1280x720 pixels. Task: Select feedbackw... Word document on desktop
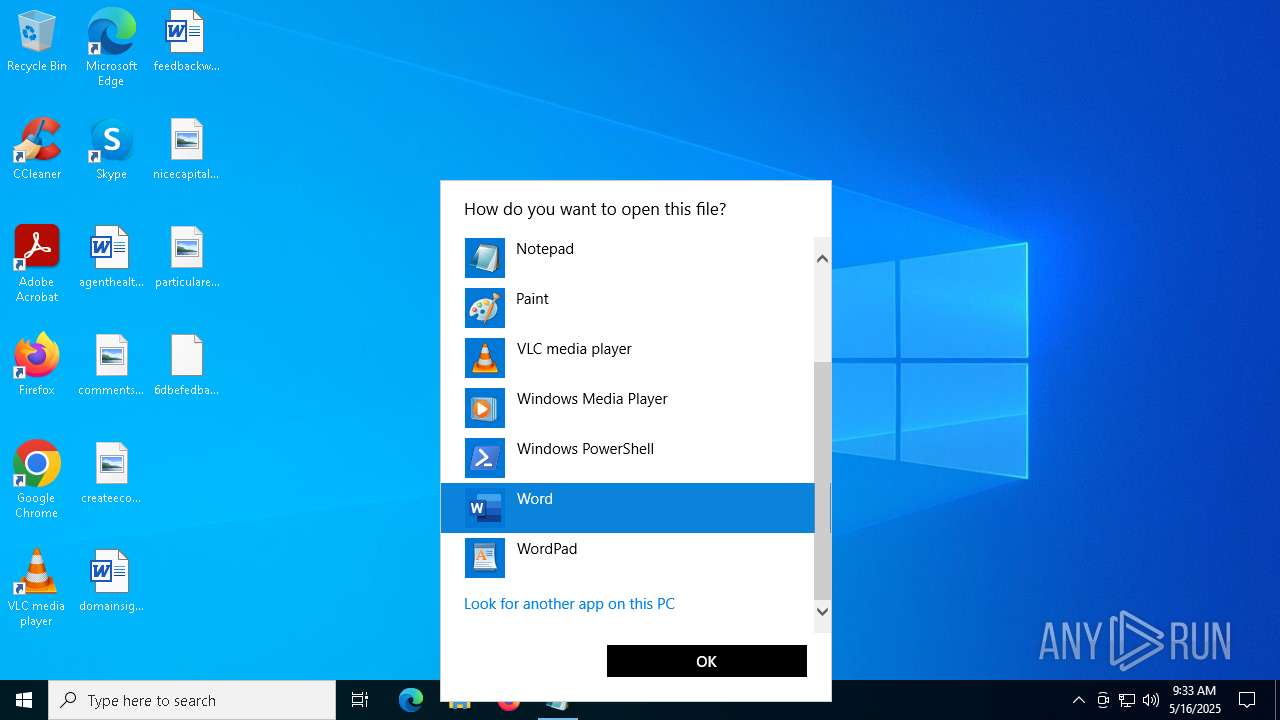pos(186,42)
